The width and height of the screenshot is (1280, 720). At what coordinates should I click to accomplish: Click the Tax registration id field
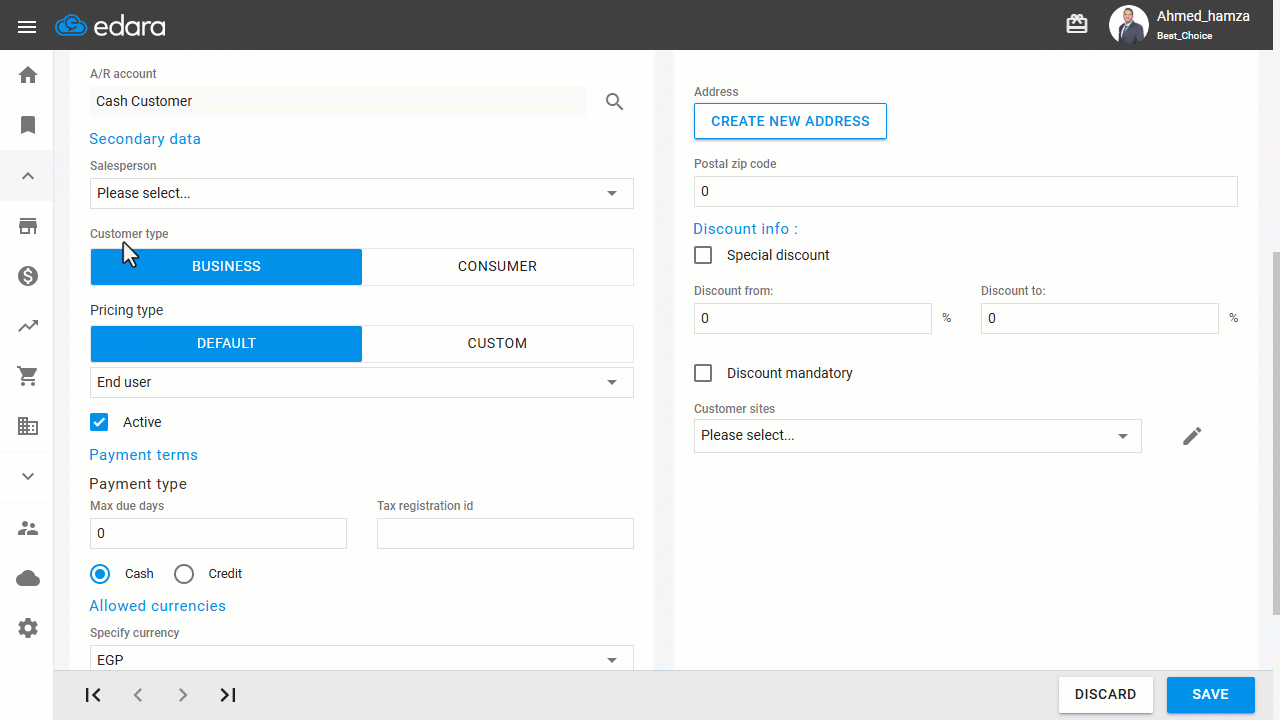coord(505,533)
